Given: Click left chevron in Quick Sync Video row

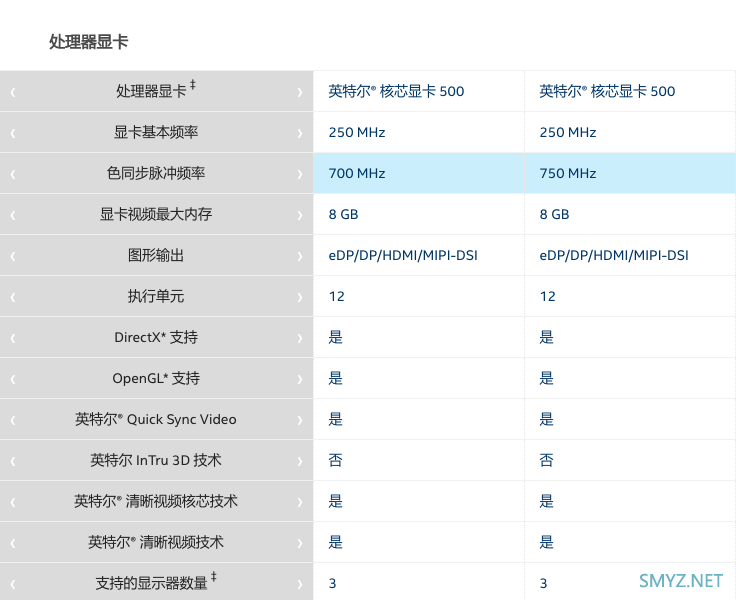Looking at the screenshot, I should [x=13, y=420].
